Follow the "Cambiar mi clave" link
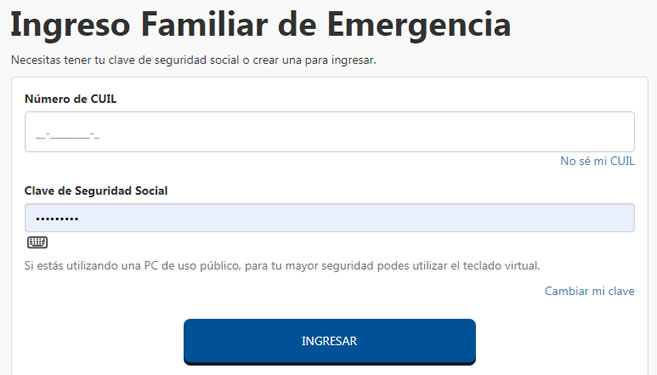 point(589,291)
